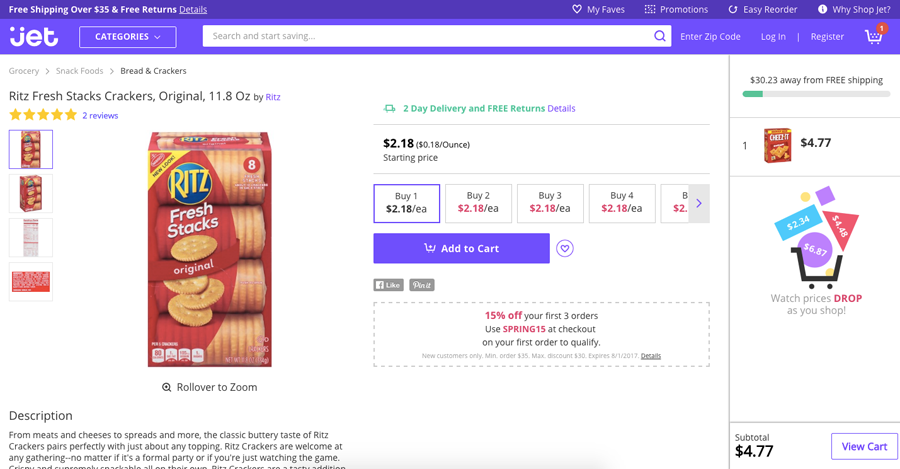Click the View Cart button
This screenshot has height=469, width=900.
864,446
